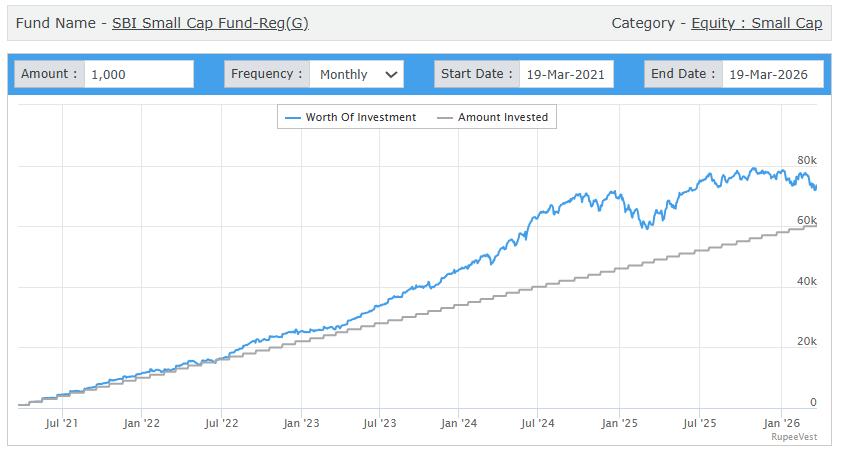The height and width of the screenshot is (454, 842).
Task: Click the Jan '26 x-axis label
Action: point(781,423)
